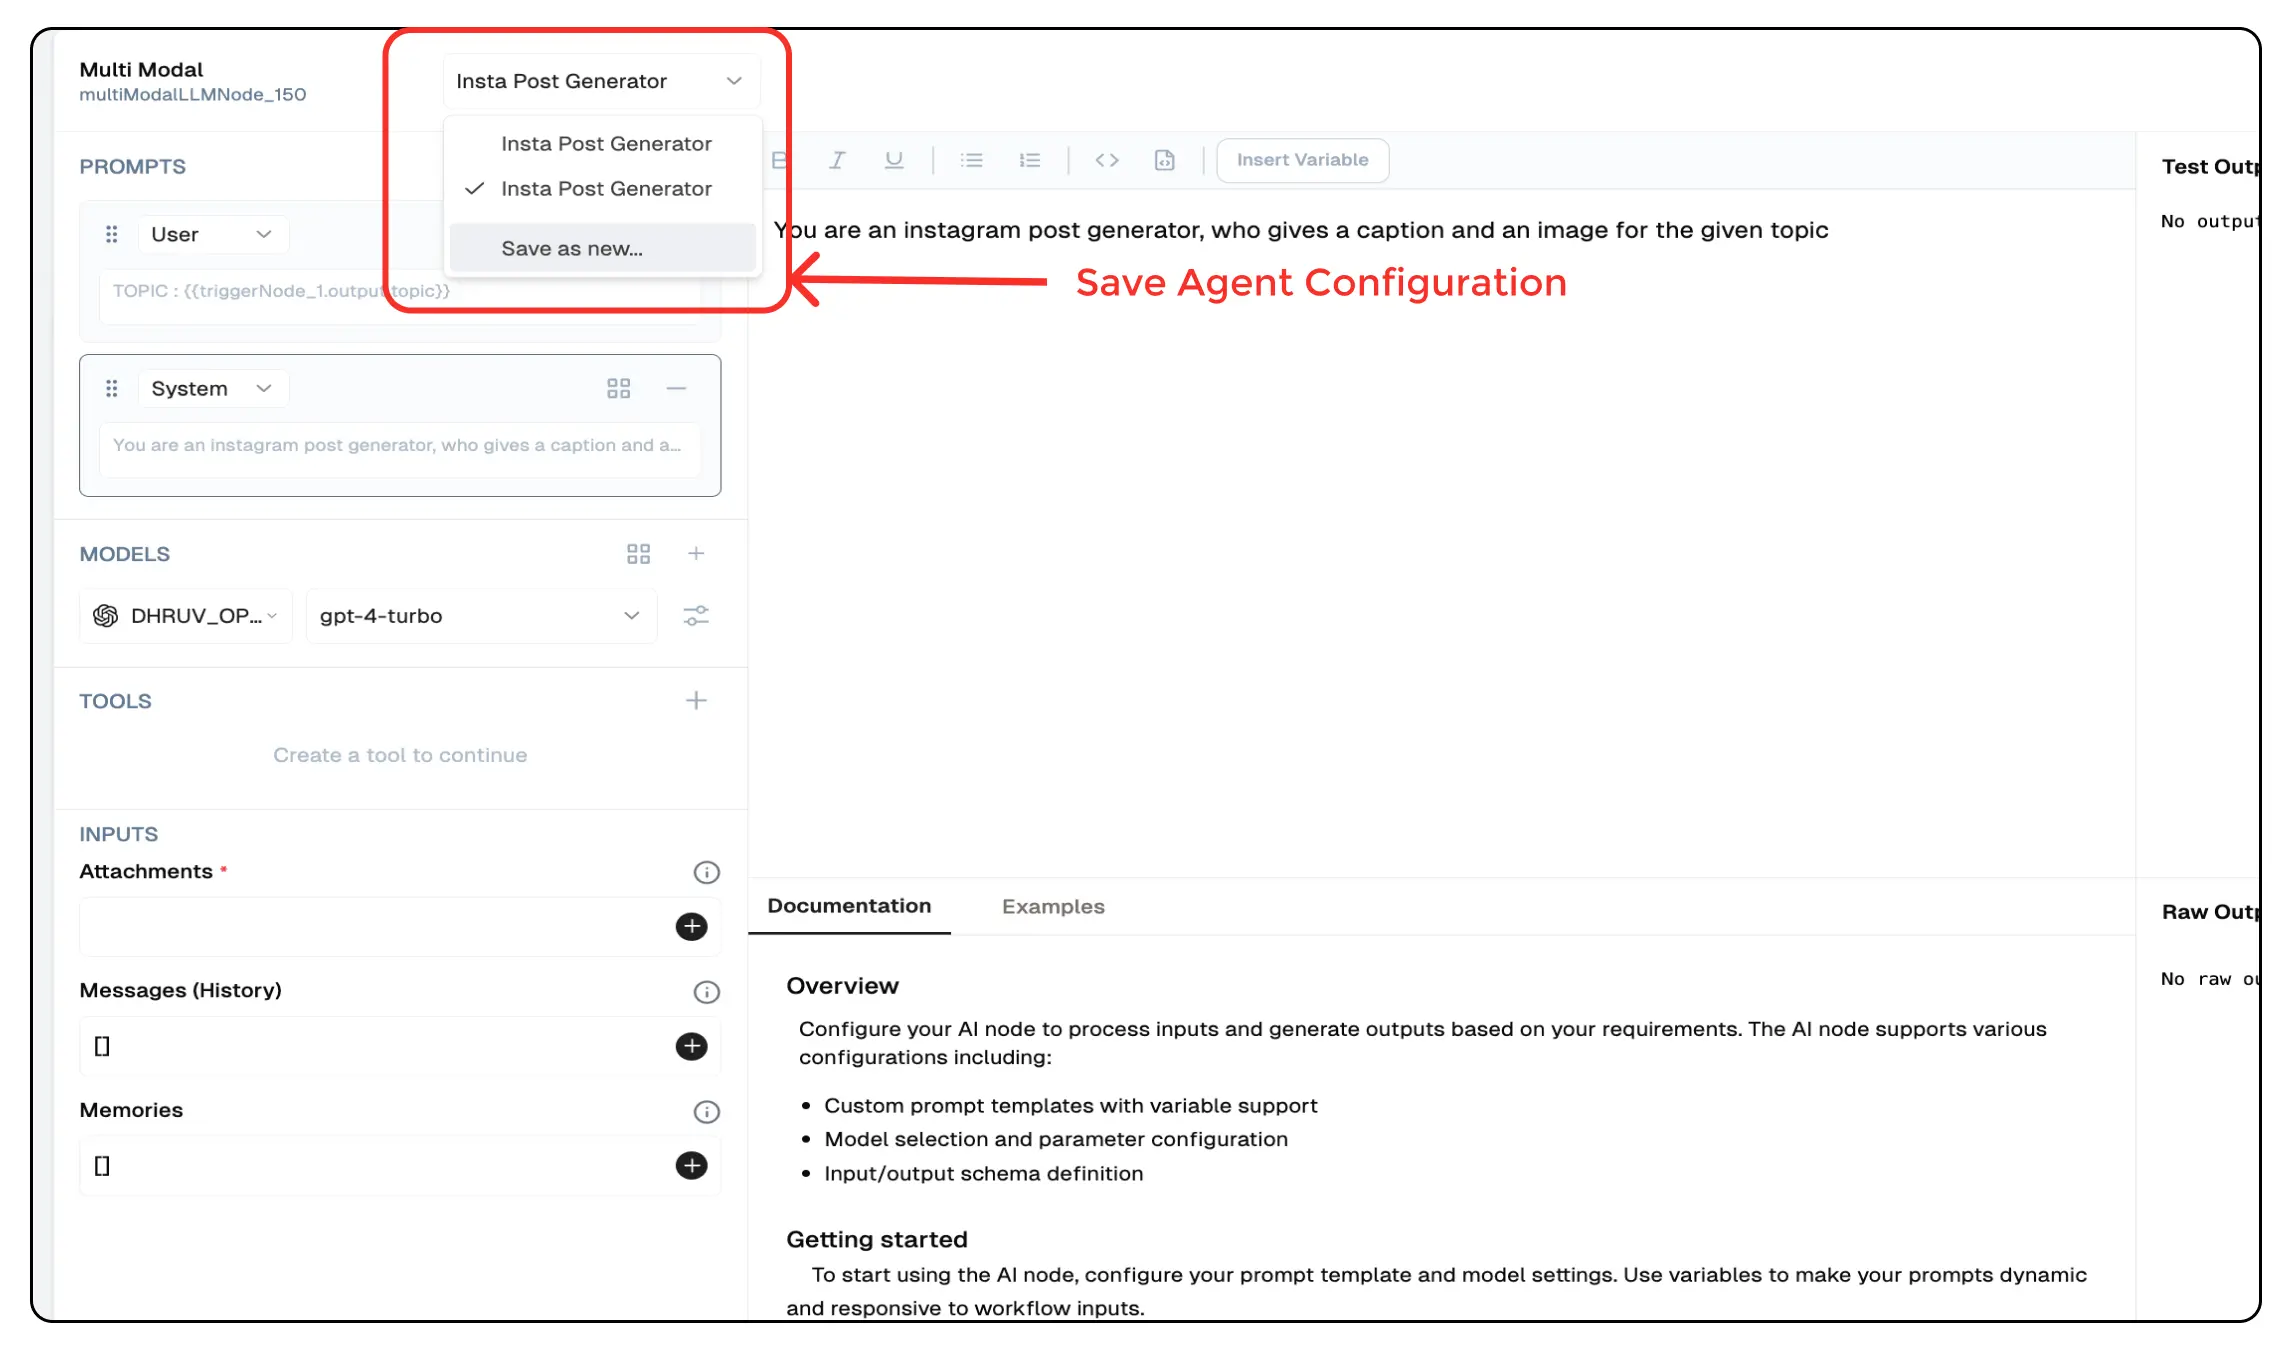Click the grid icon in the Models section
2291x1350 pixels.
point(639,553)
